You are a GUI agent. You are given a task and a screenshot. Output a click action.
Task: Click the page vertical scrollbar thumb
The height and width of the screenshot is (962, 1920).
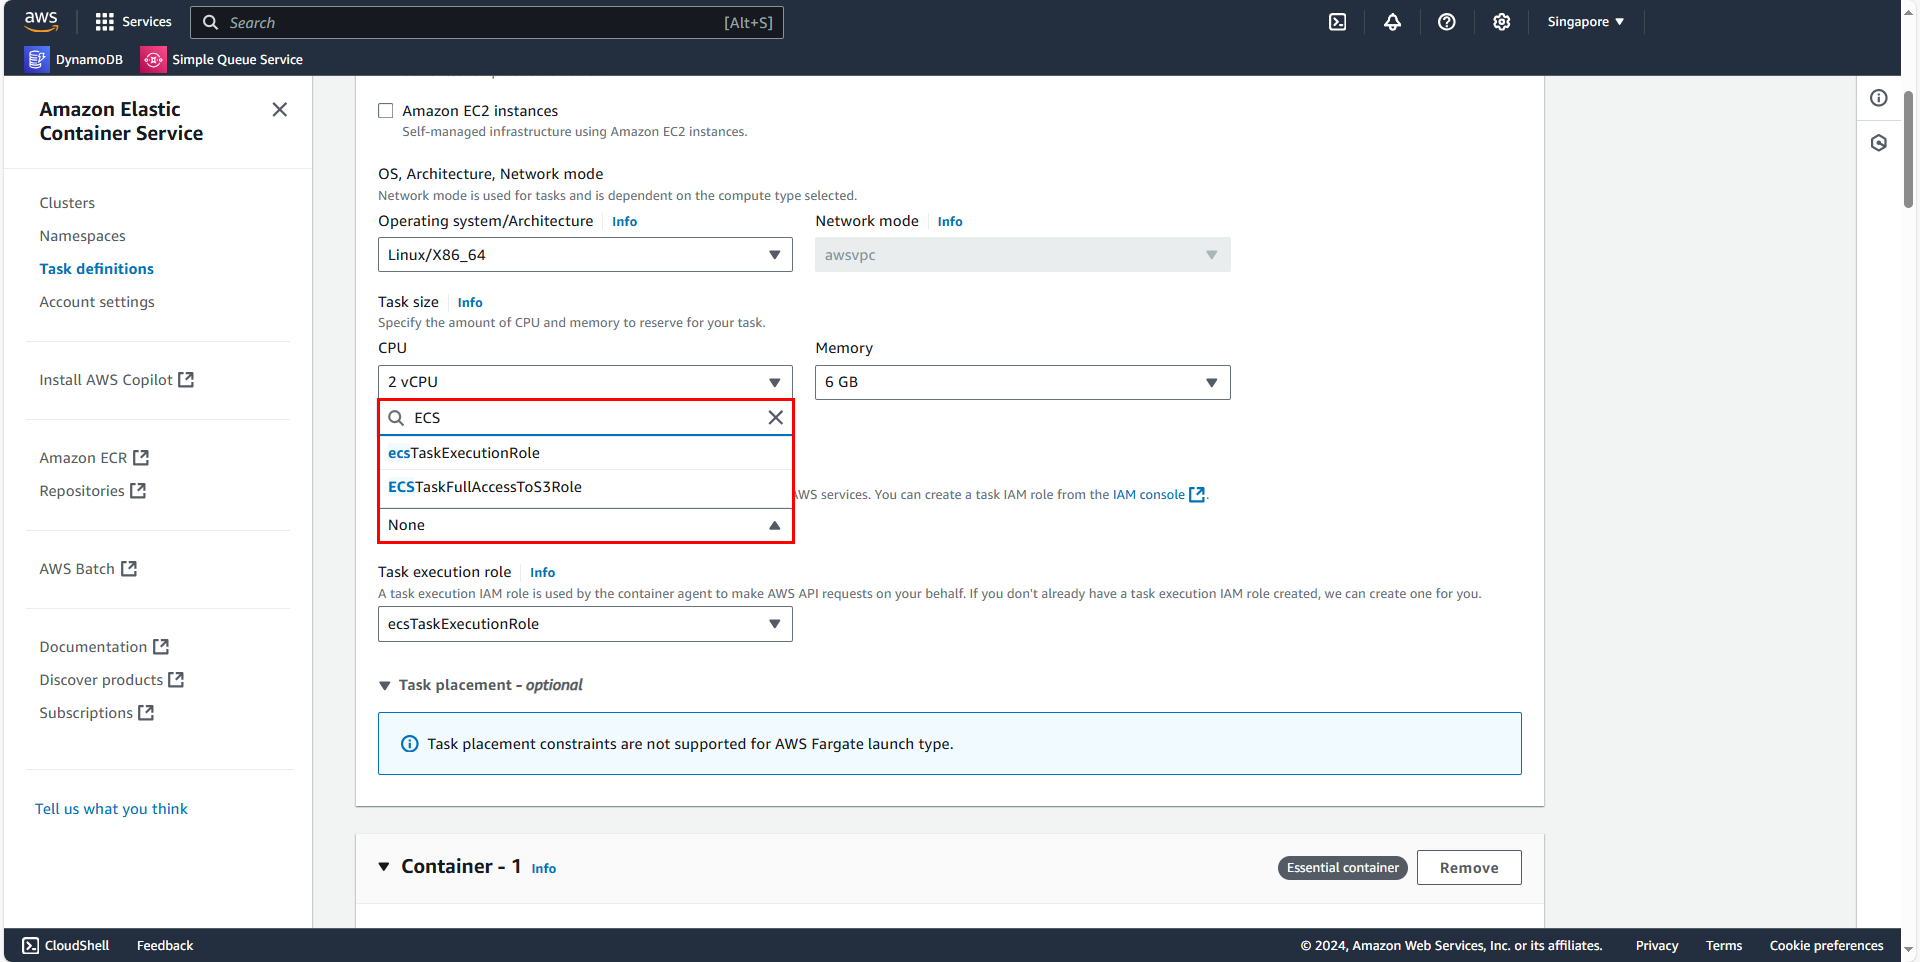[1908, 150]
